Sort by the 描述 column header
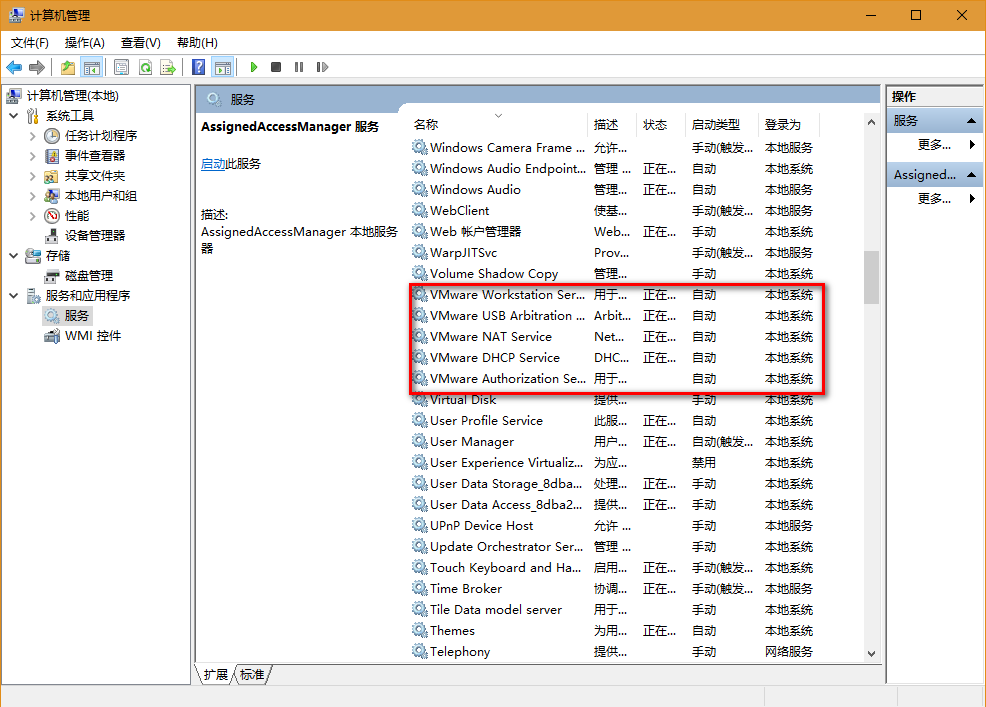Screen dimensions: 986x707 coord(612,125)
